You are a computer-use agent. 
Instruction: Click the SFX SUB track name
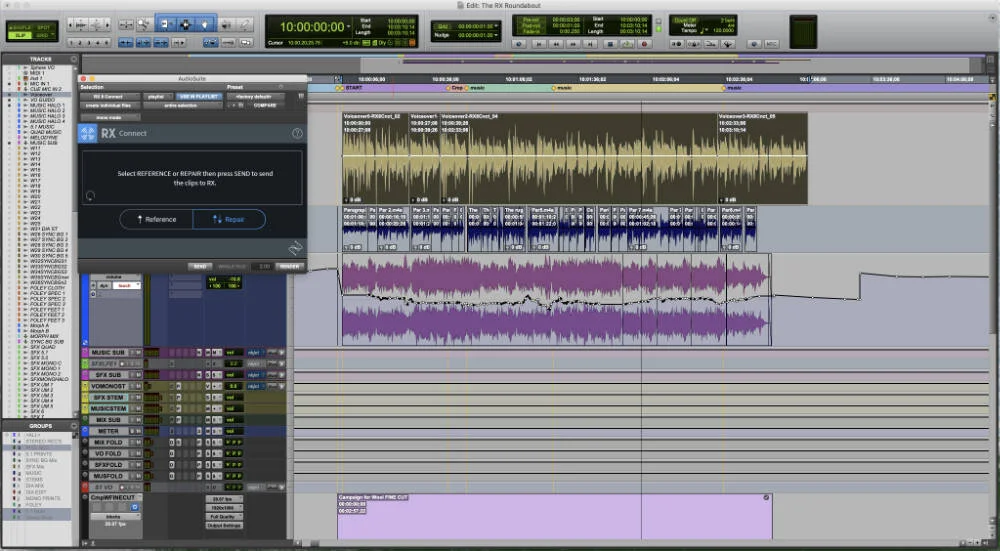pos(108,375)
